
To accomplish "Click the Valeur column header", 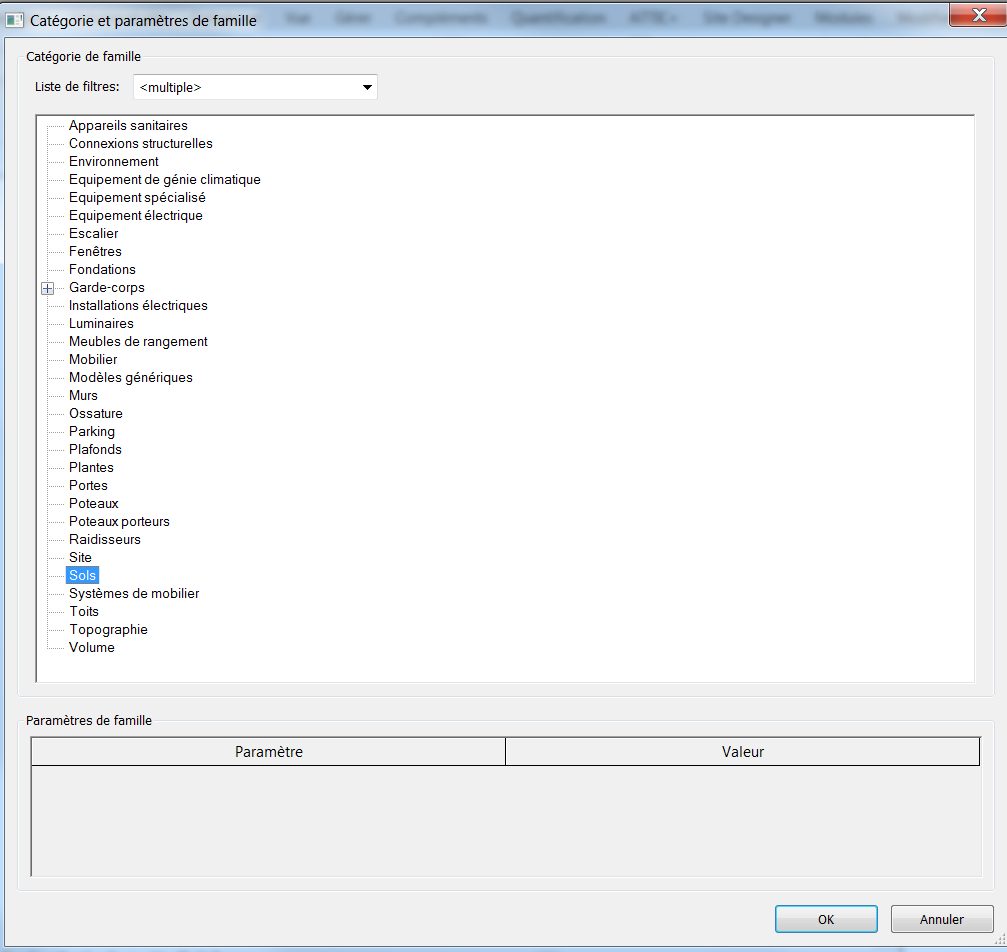I will click(x=742, y=752).
